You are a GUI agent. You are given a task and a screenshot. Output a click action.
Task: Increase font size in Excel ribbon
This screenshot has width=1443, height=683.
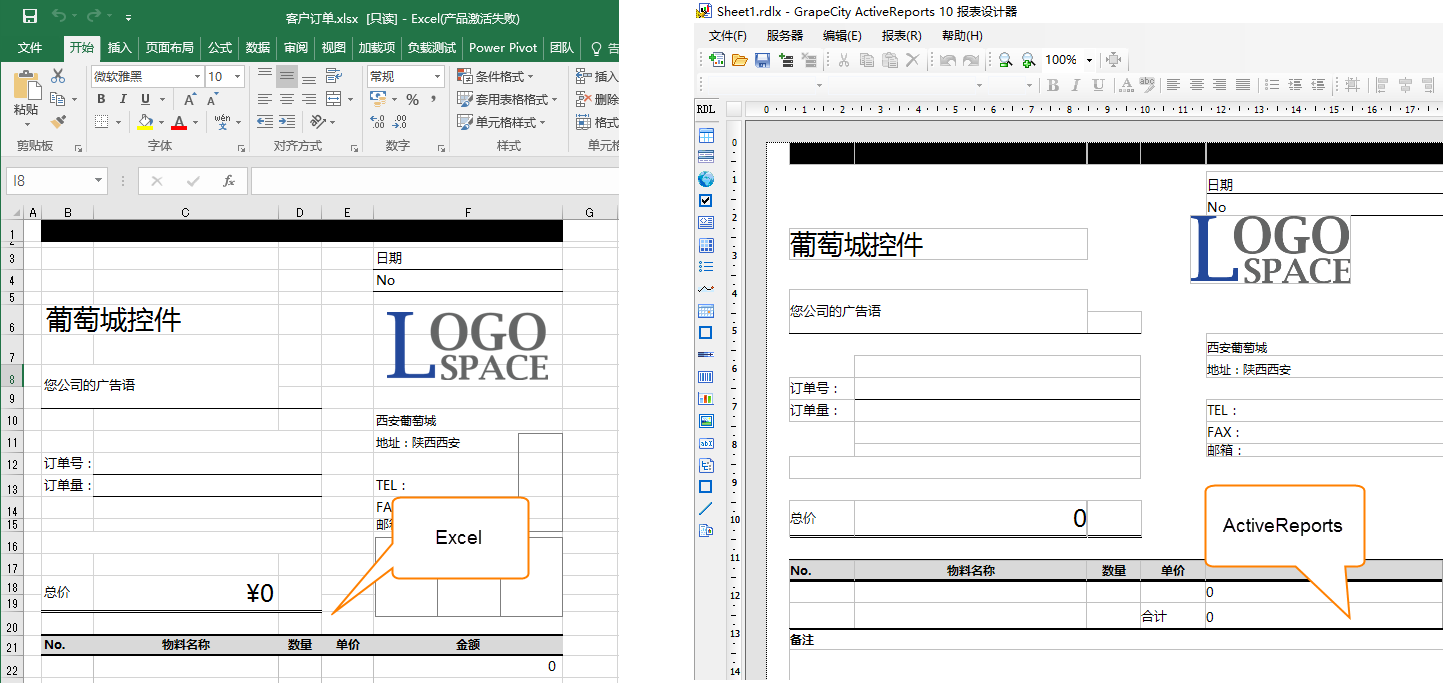[189, 99]
